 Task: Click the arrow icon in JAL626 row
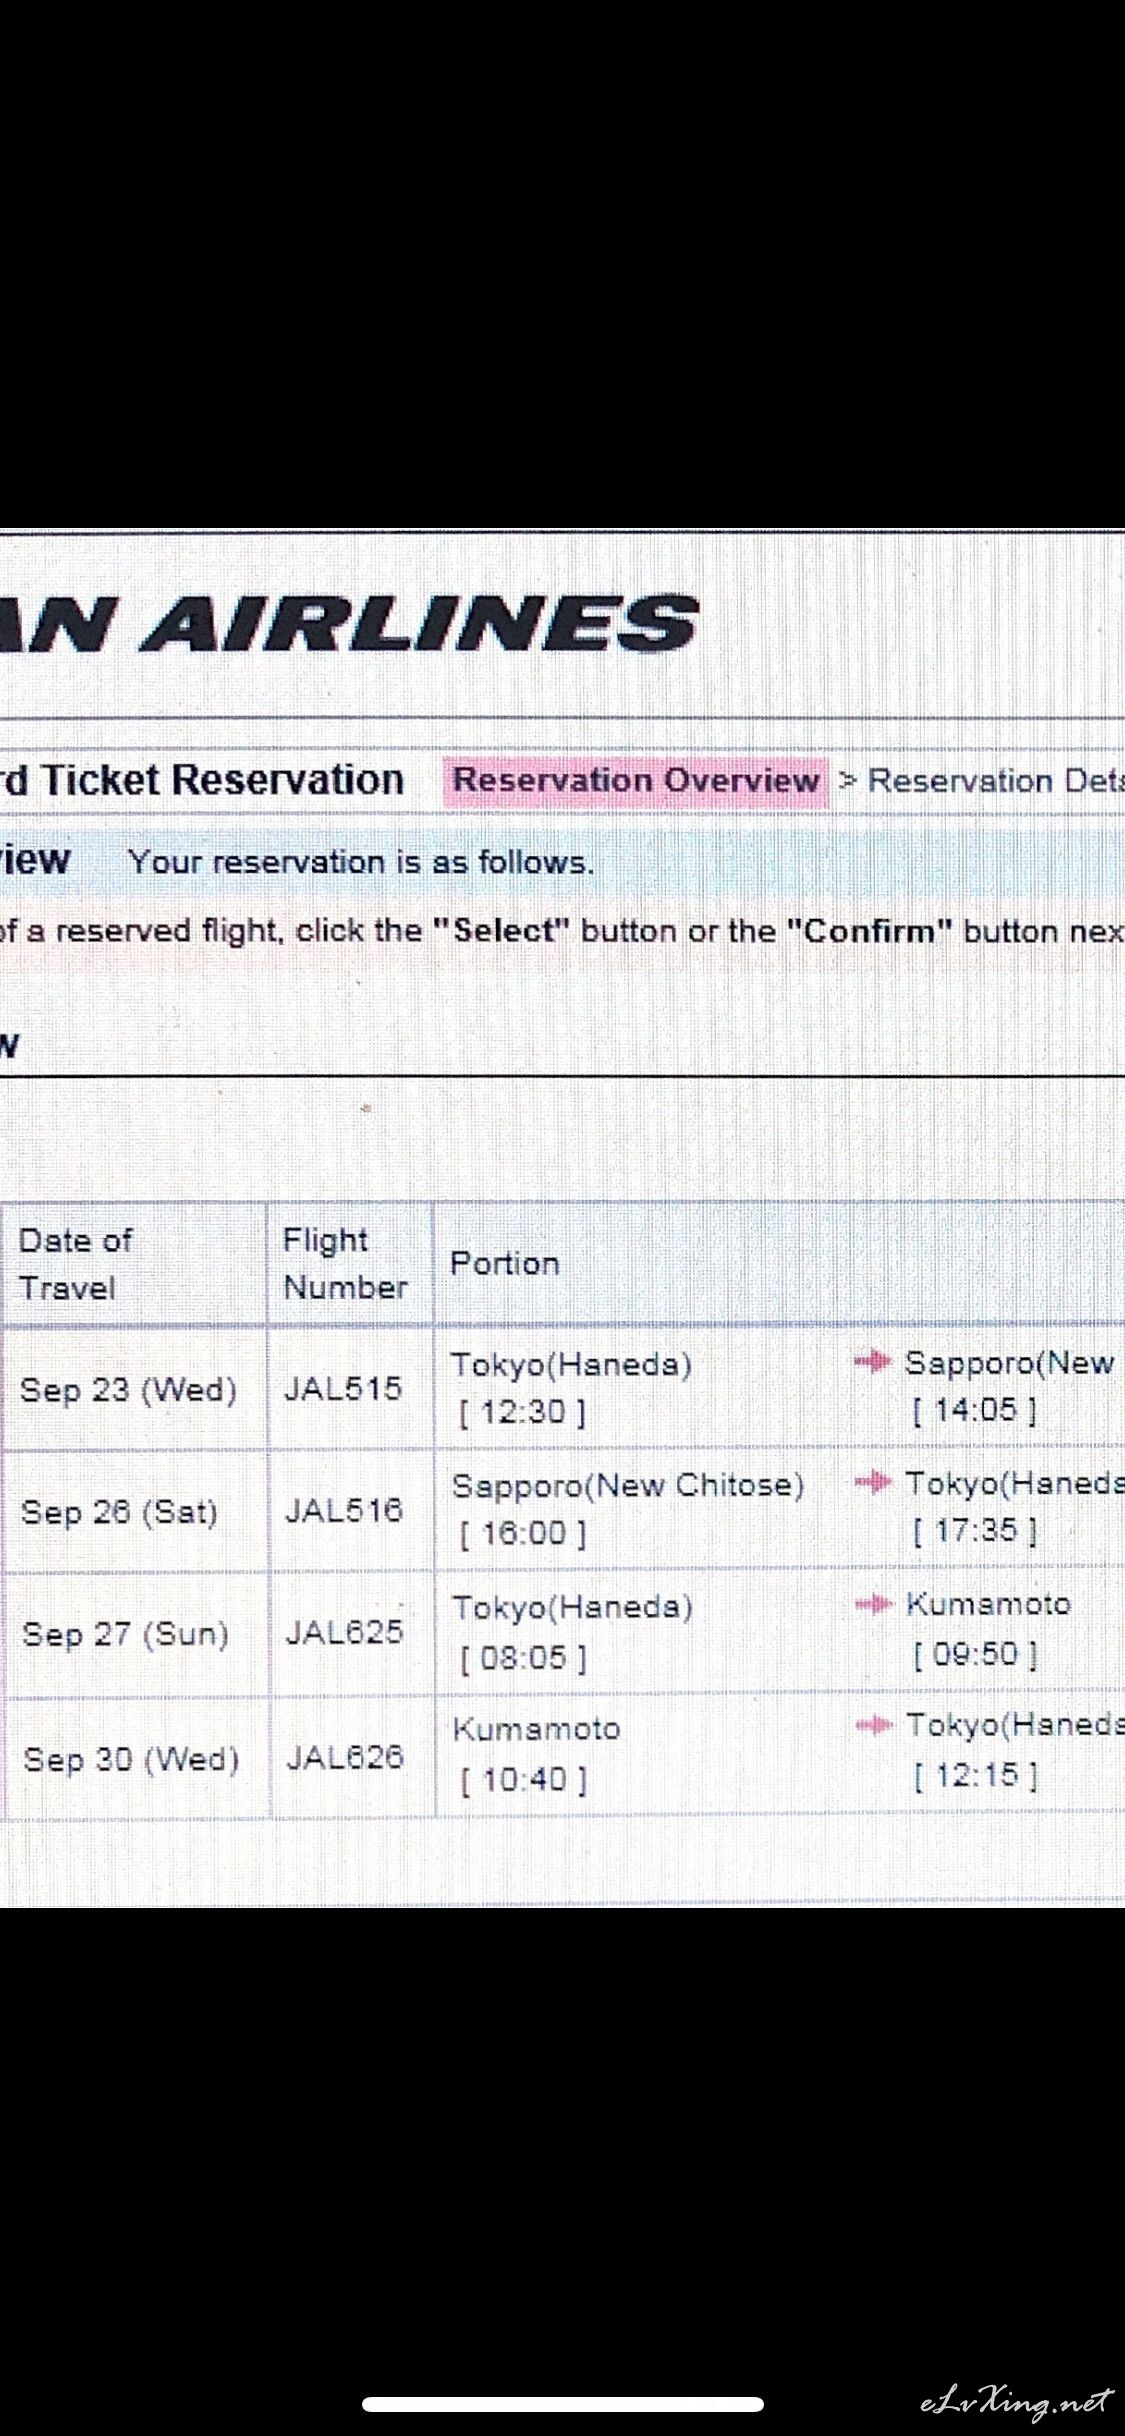(x=874, y=1724)
